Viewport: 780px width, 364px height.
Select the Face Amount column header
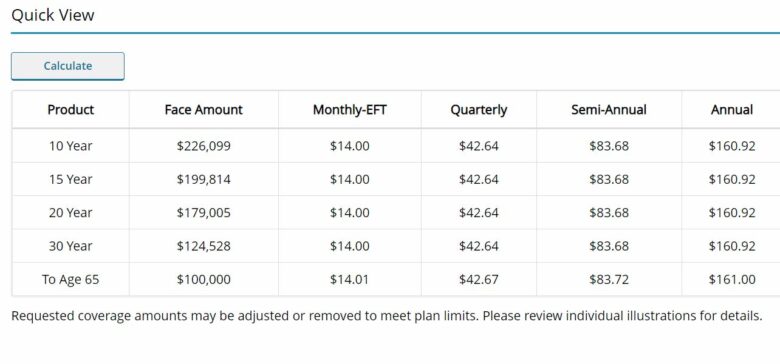(x=203, y=109)
